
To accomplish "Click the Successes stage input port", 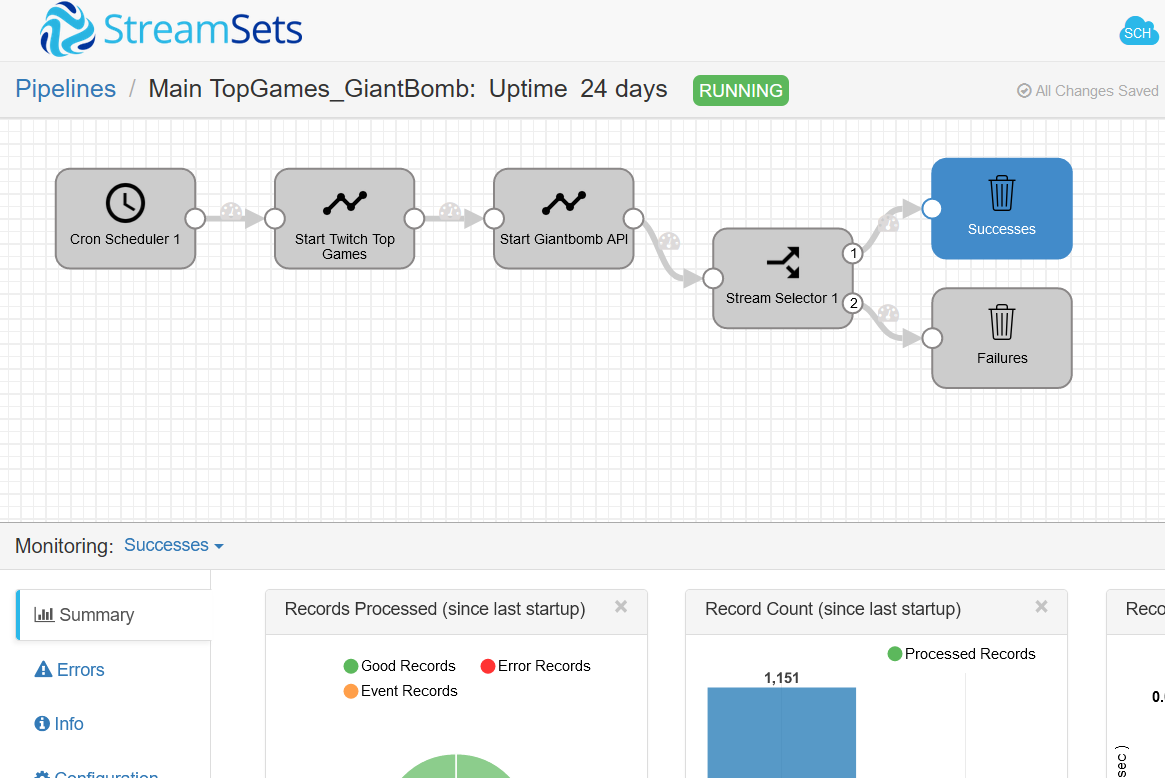I will [x=932, y=209].
